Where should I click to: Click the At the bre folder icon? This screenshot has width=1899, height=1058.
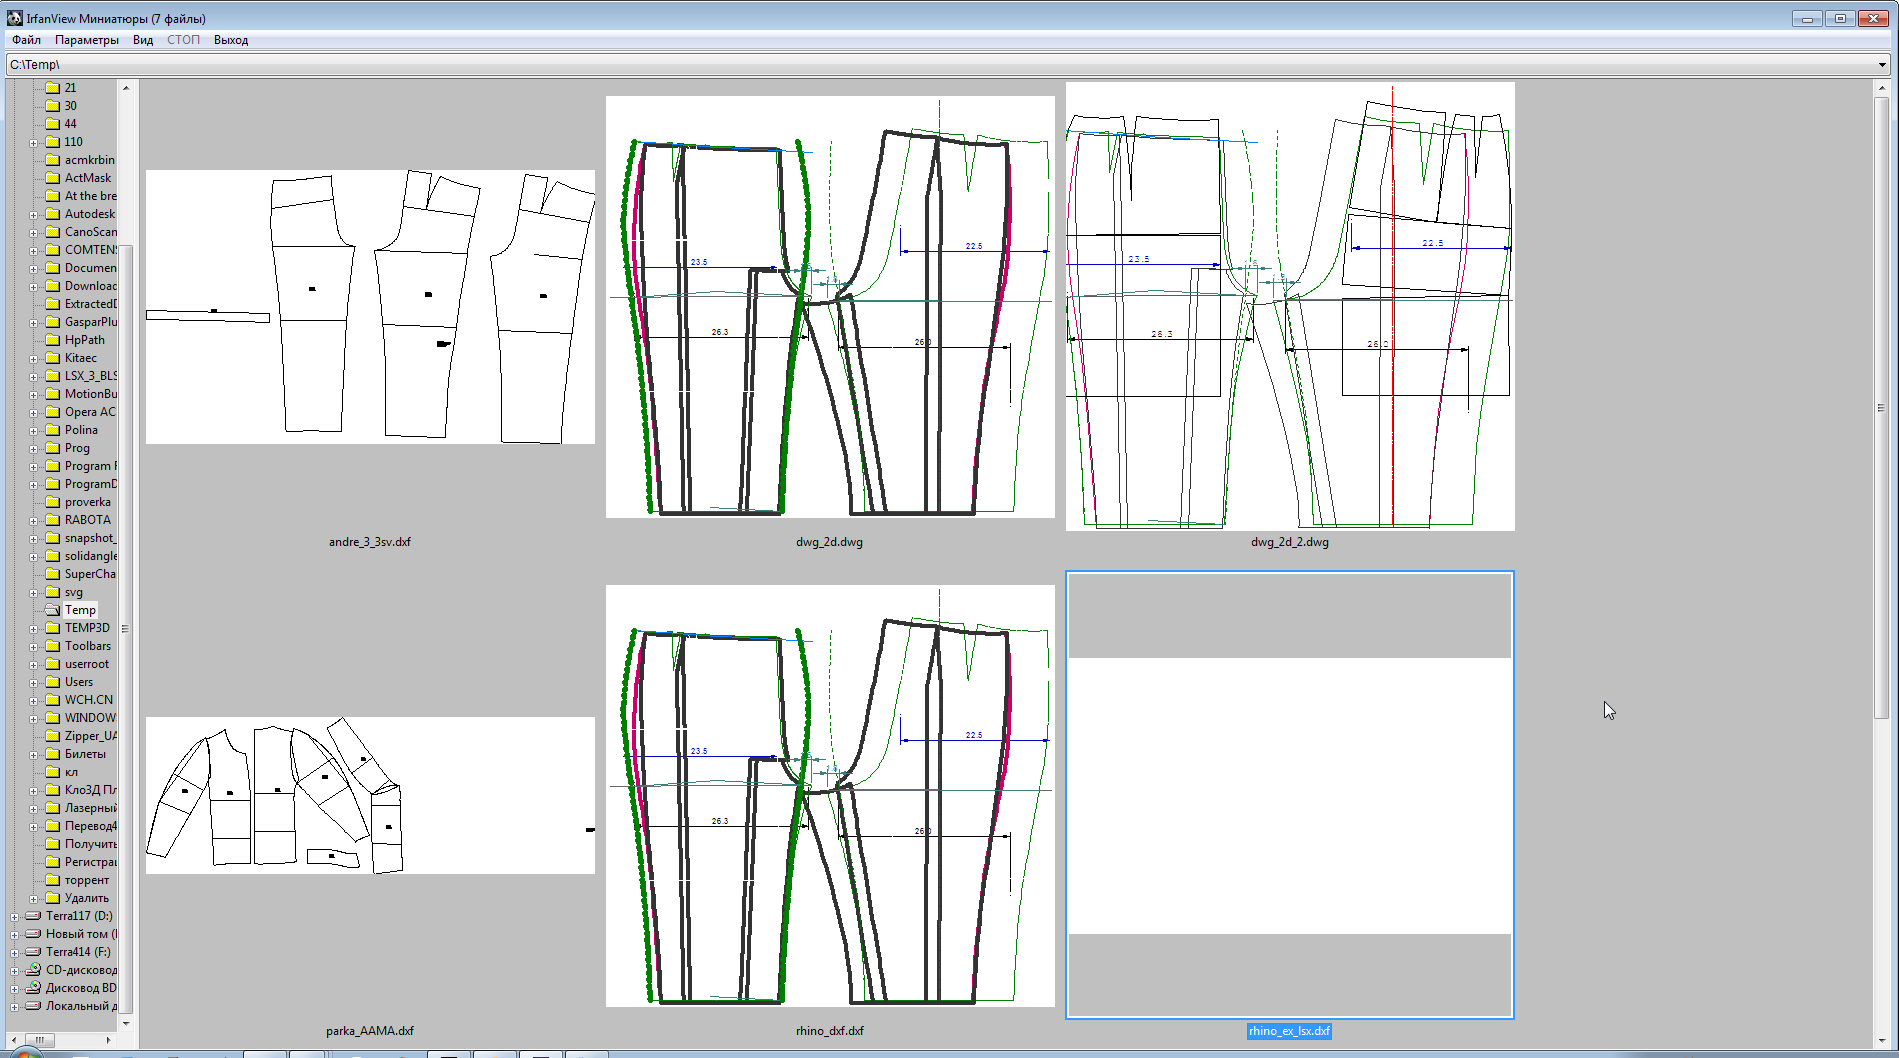tap(52, 196)
